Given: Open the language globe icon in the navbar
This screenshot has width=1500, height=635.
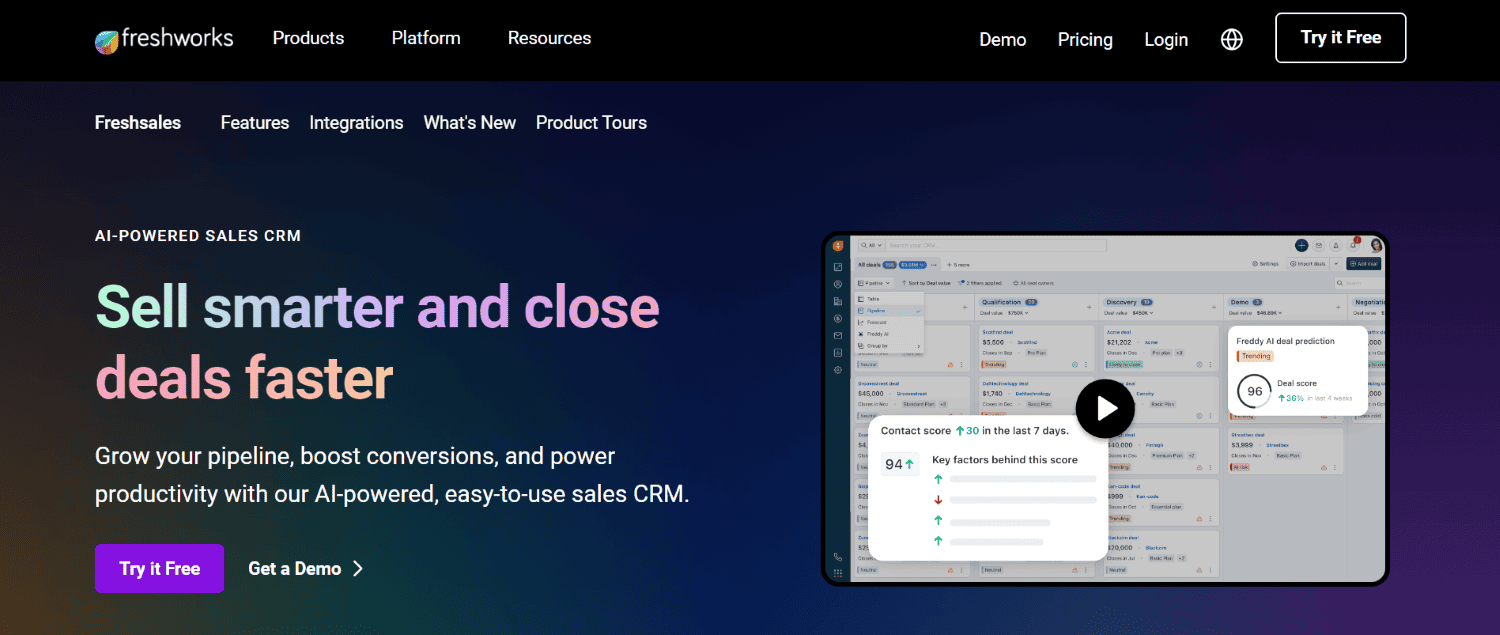Looking at the screenshot, I should coord(1231,39).
